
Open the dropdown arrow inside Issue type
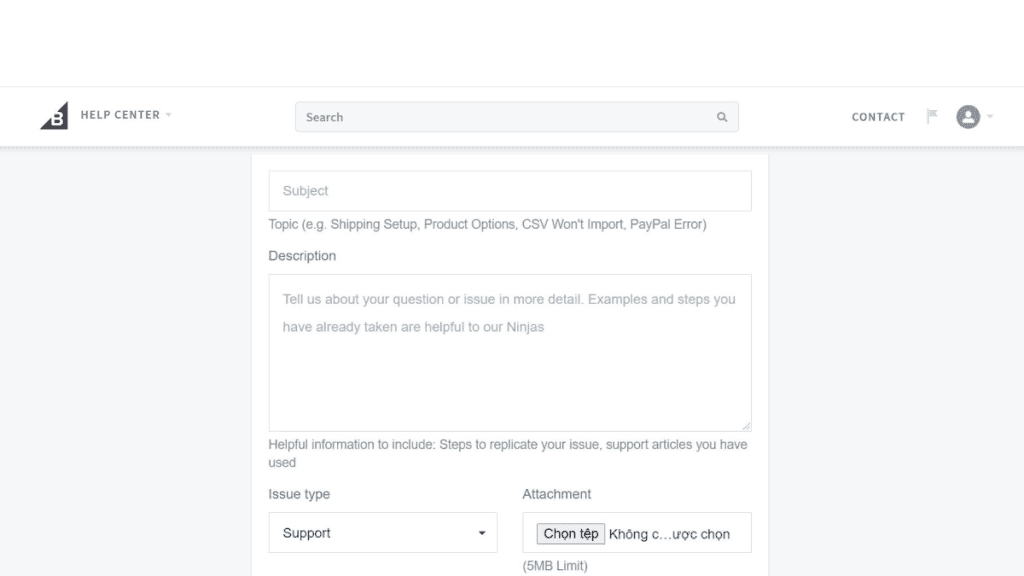pos(483,532)
